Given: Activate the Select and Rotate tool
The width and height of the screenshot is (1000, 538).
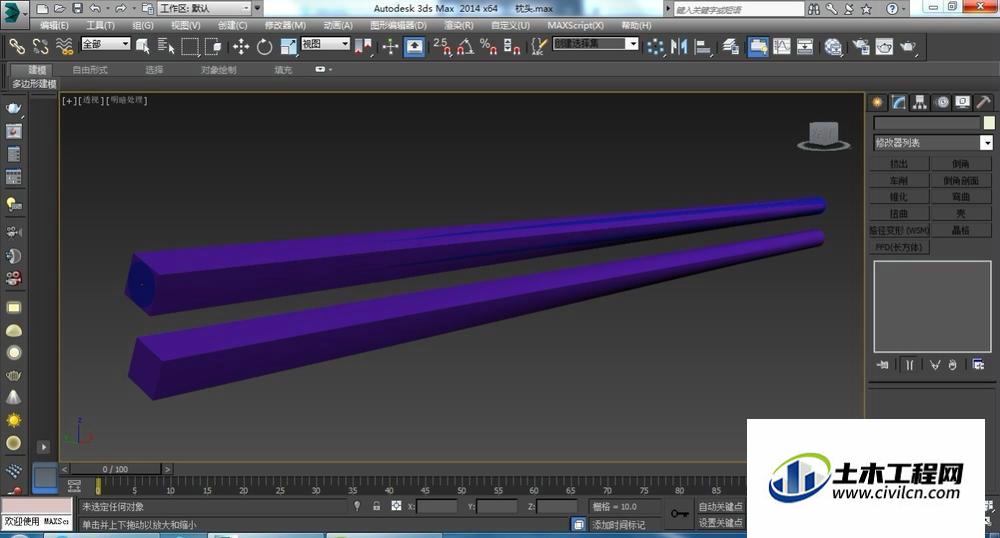Looking at the screenshot, I should point(265,46).
